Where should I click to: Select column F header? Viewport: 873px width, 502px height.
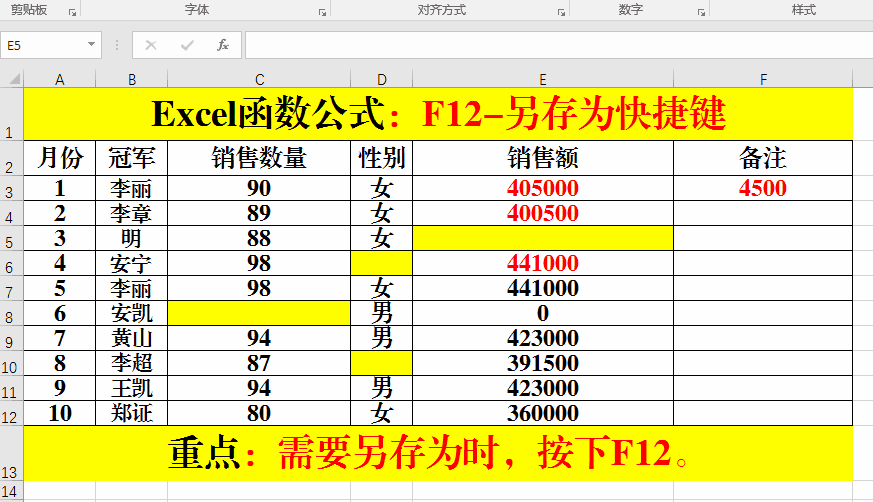pyautogui.click(x=763, y=80)
